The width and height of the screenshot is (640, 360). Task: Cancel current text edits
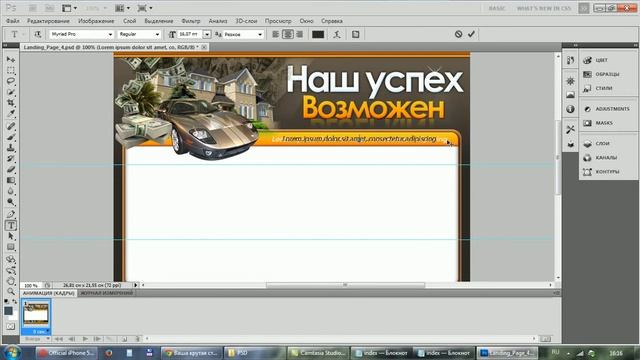[x=458, y=34]
